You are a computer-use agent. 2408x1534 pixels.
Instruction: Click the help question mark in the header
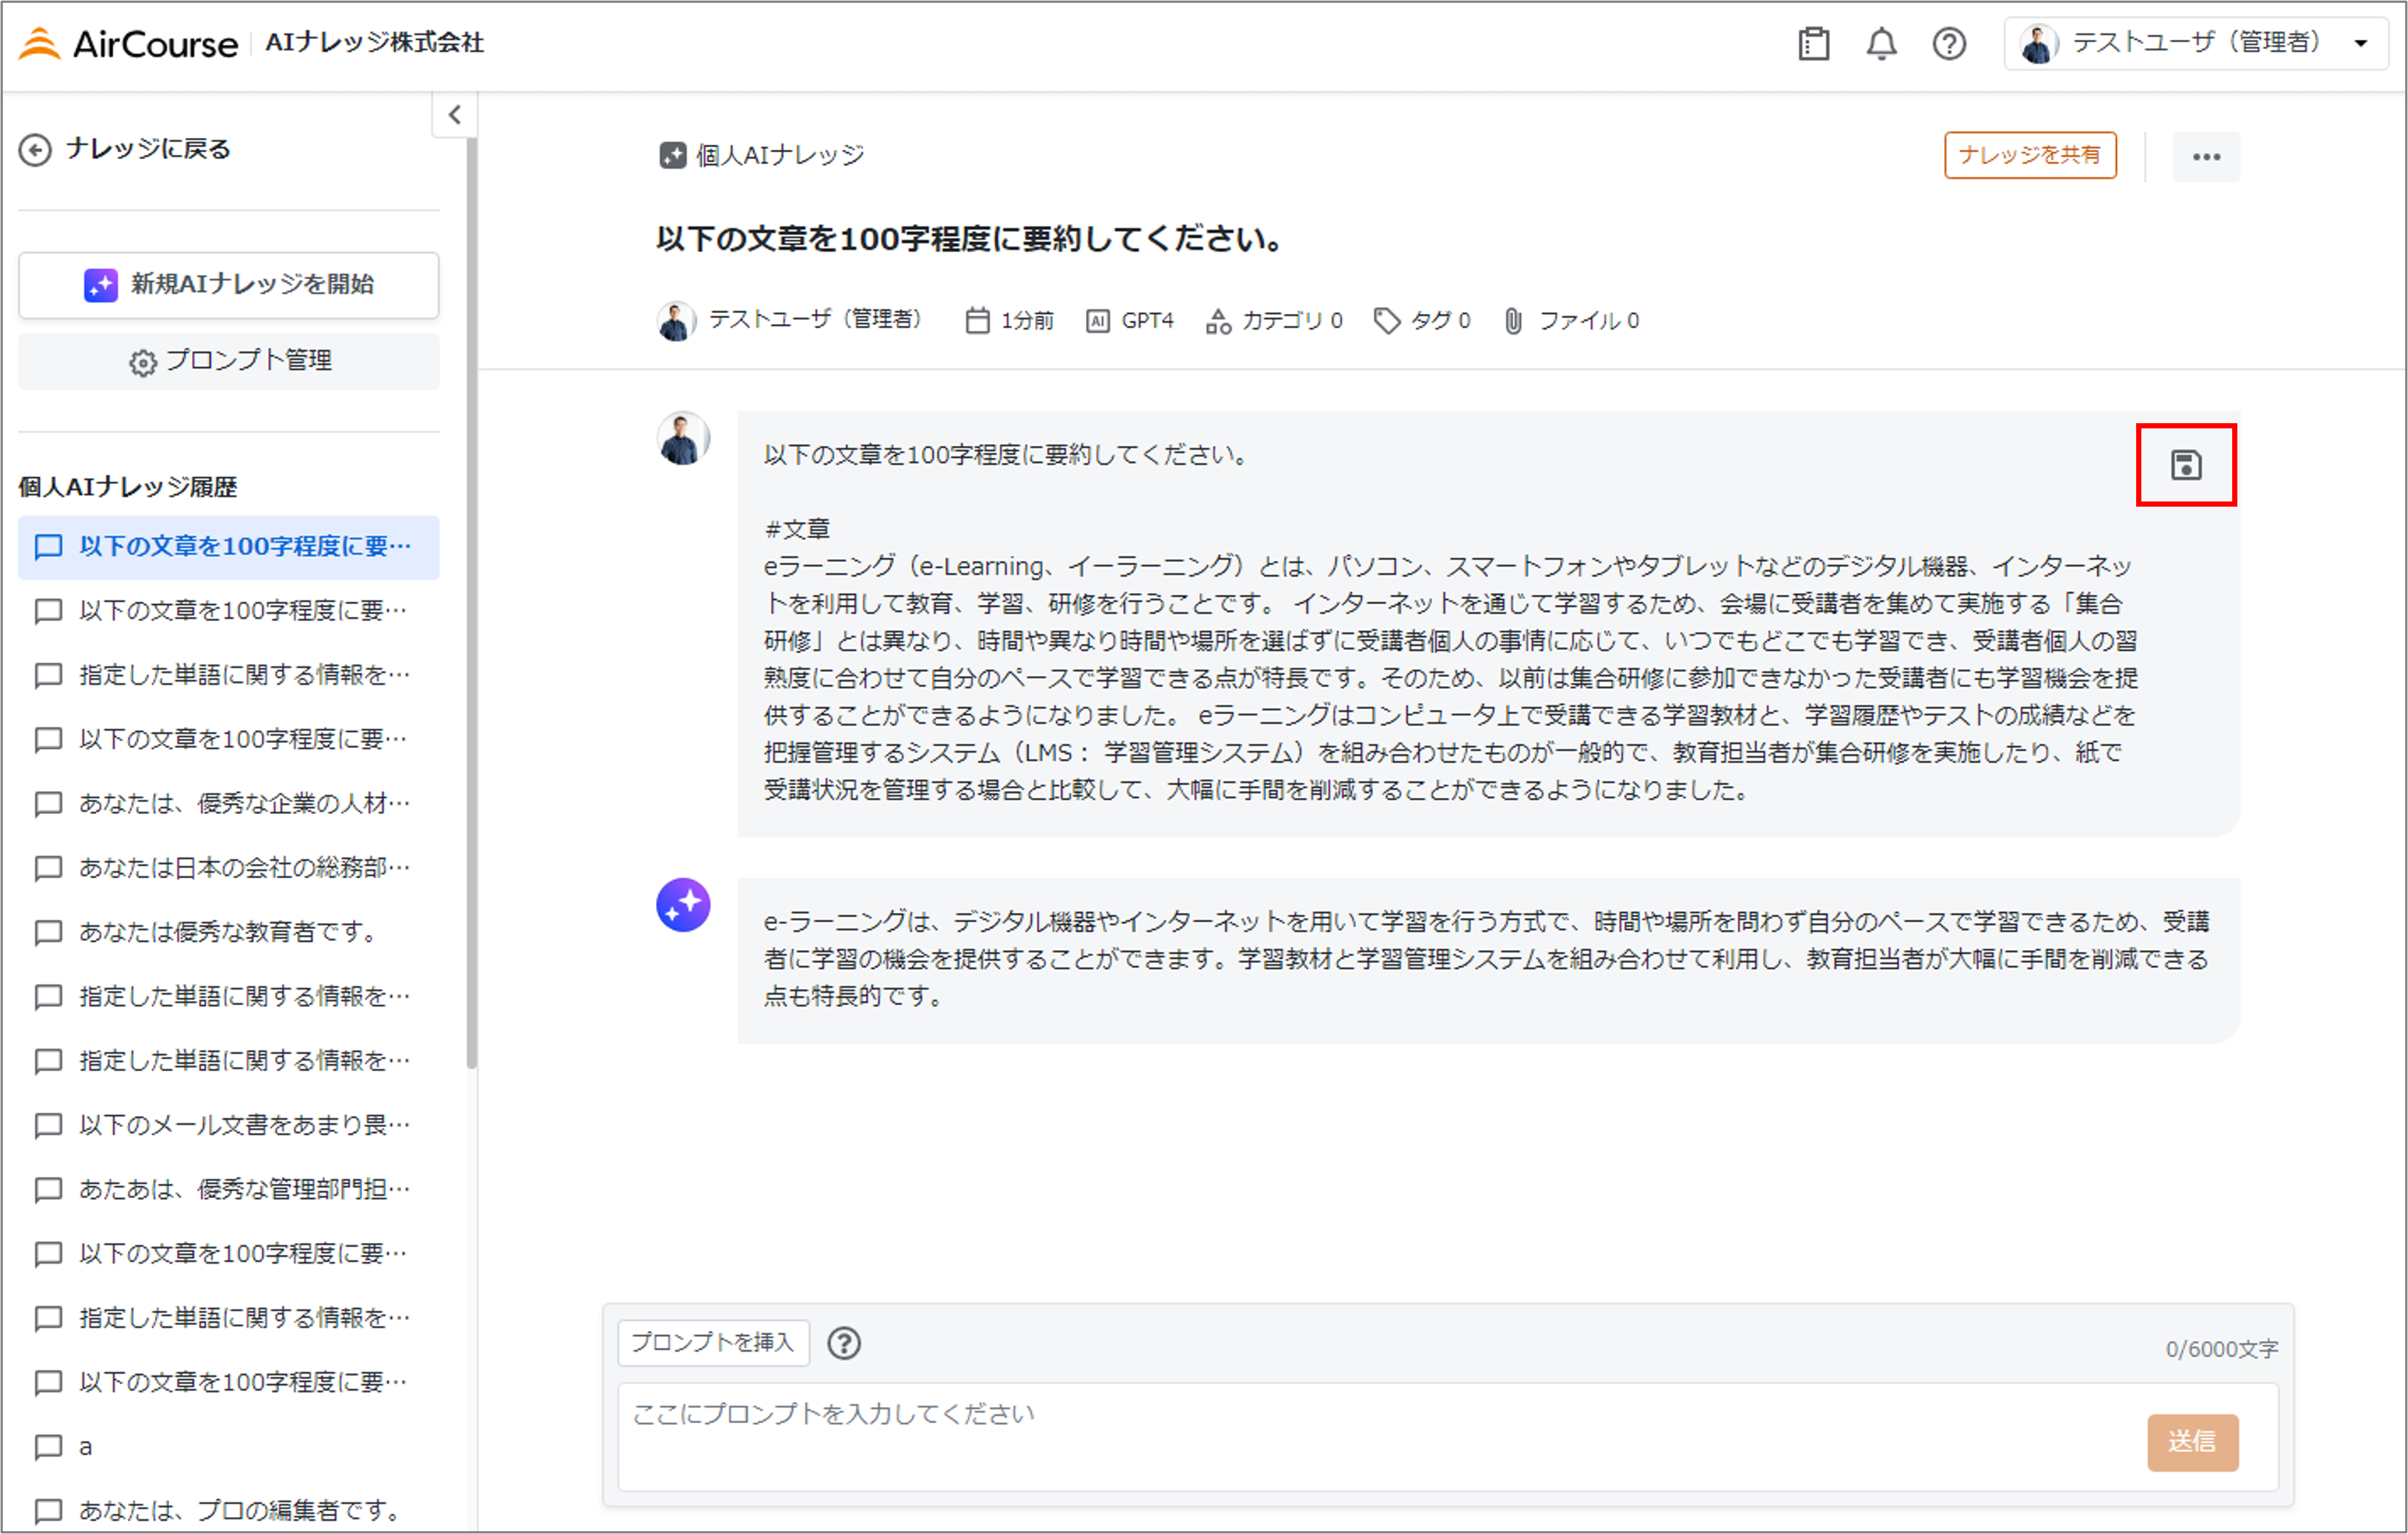1948,43
